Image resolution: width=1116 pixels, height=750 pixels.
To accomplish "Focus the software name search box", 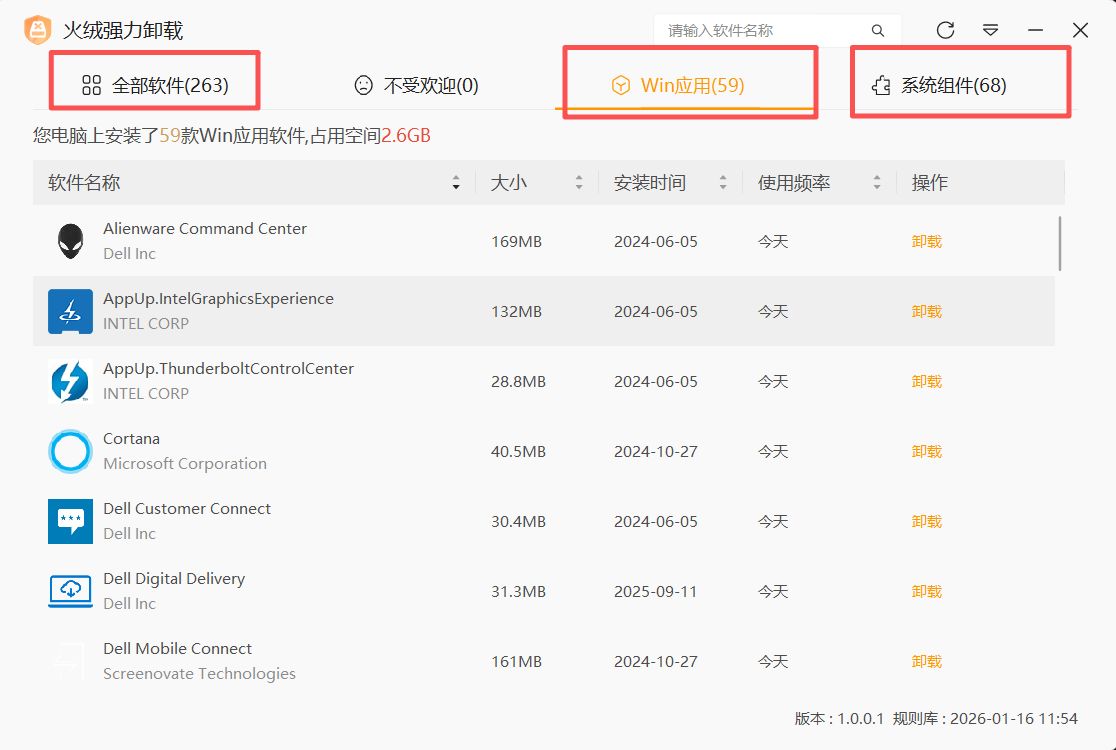I will 777,31.
